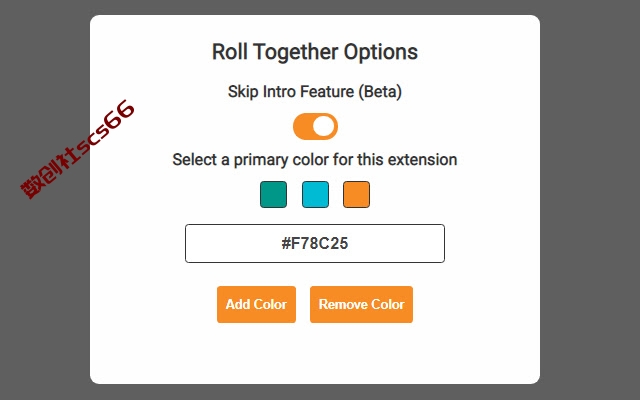Click the #F78C25 hex color input field

pyautogui.click(x=315, y=243)
